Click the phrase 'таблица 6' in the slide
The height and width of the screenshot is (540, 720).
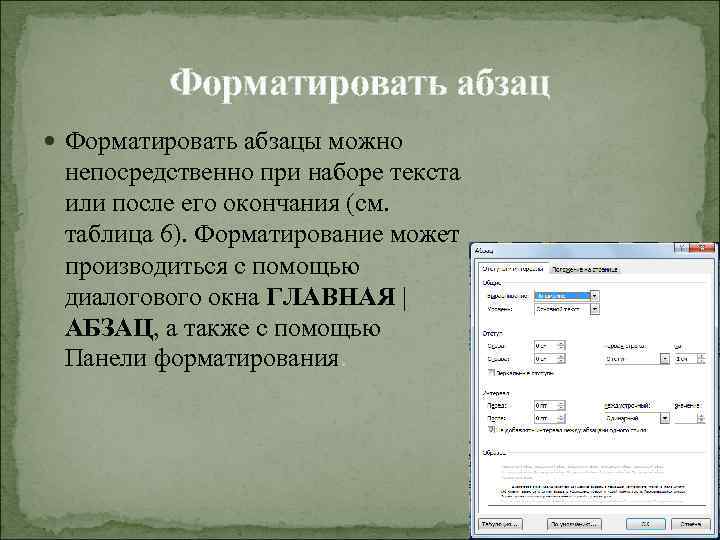[118, 235]
